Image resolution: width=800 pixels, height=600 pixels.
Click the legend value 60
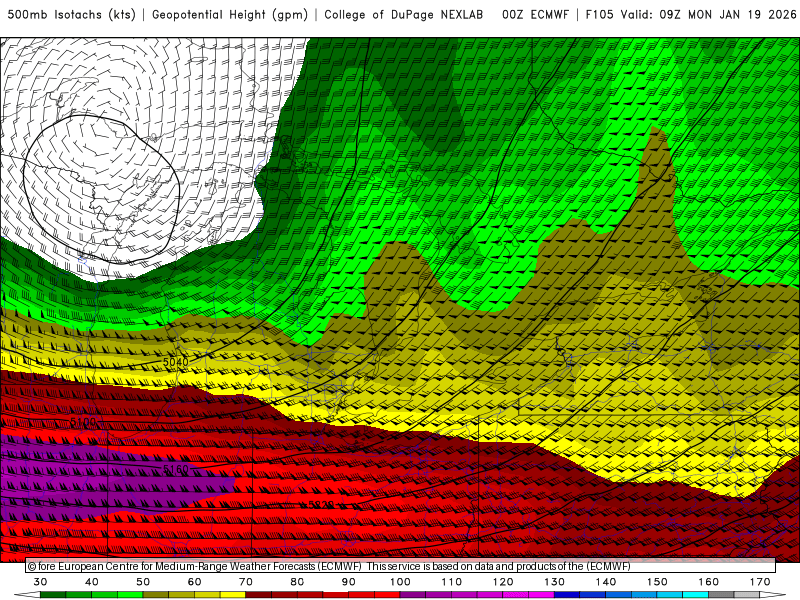click(x=194, y=582)
